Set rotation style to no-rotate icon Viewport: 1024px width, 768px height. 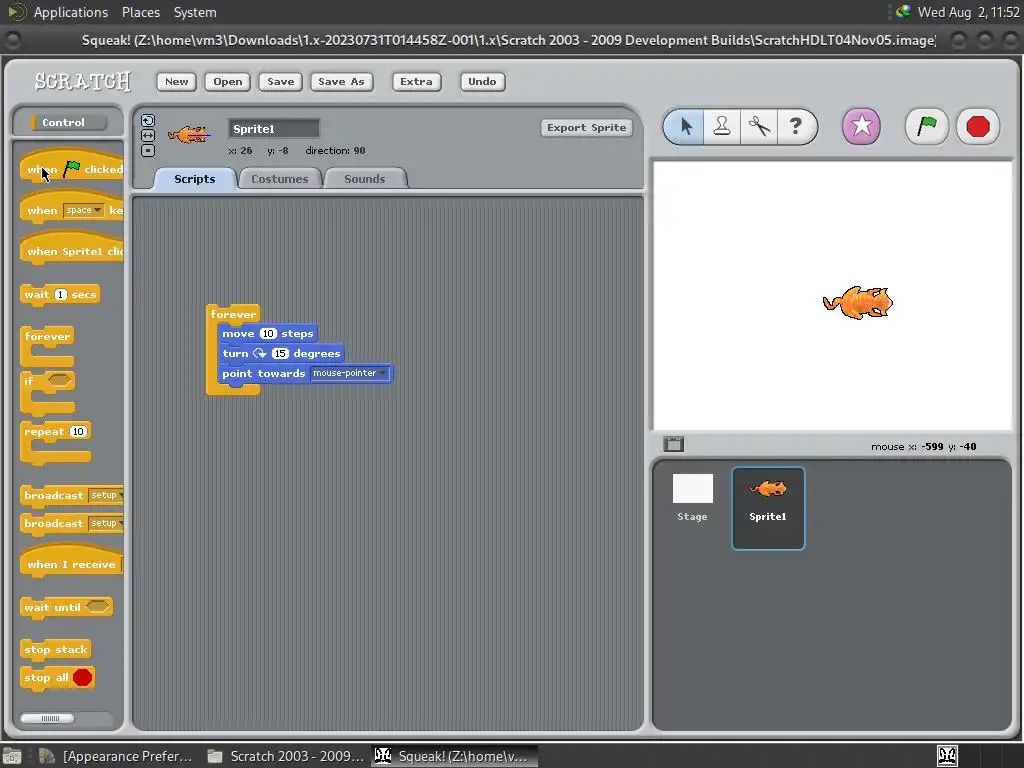coord(148,150)
